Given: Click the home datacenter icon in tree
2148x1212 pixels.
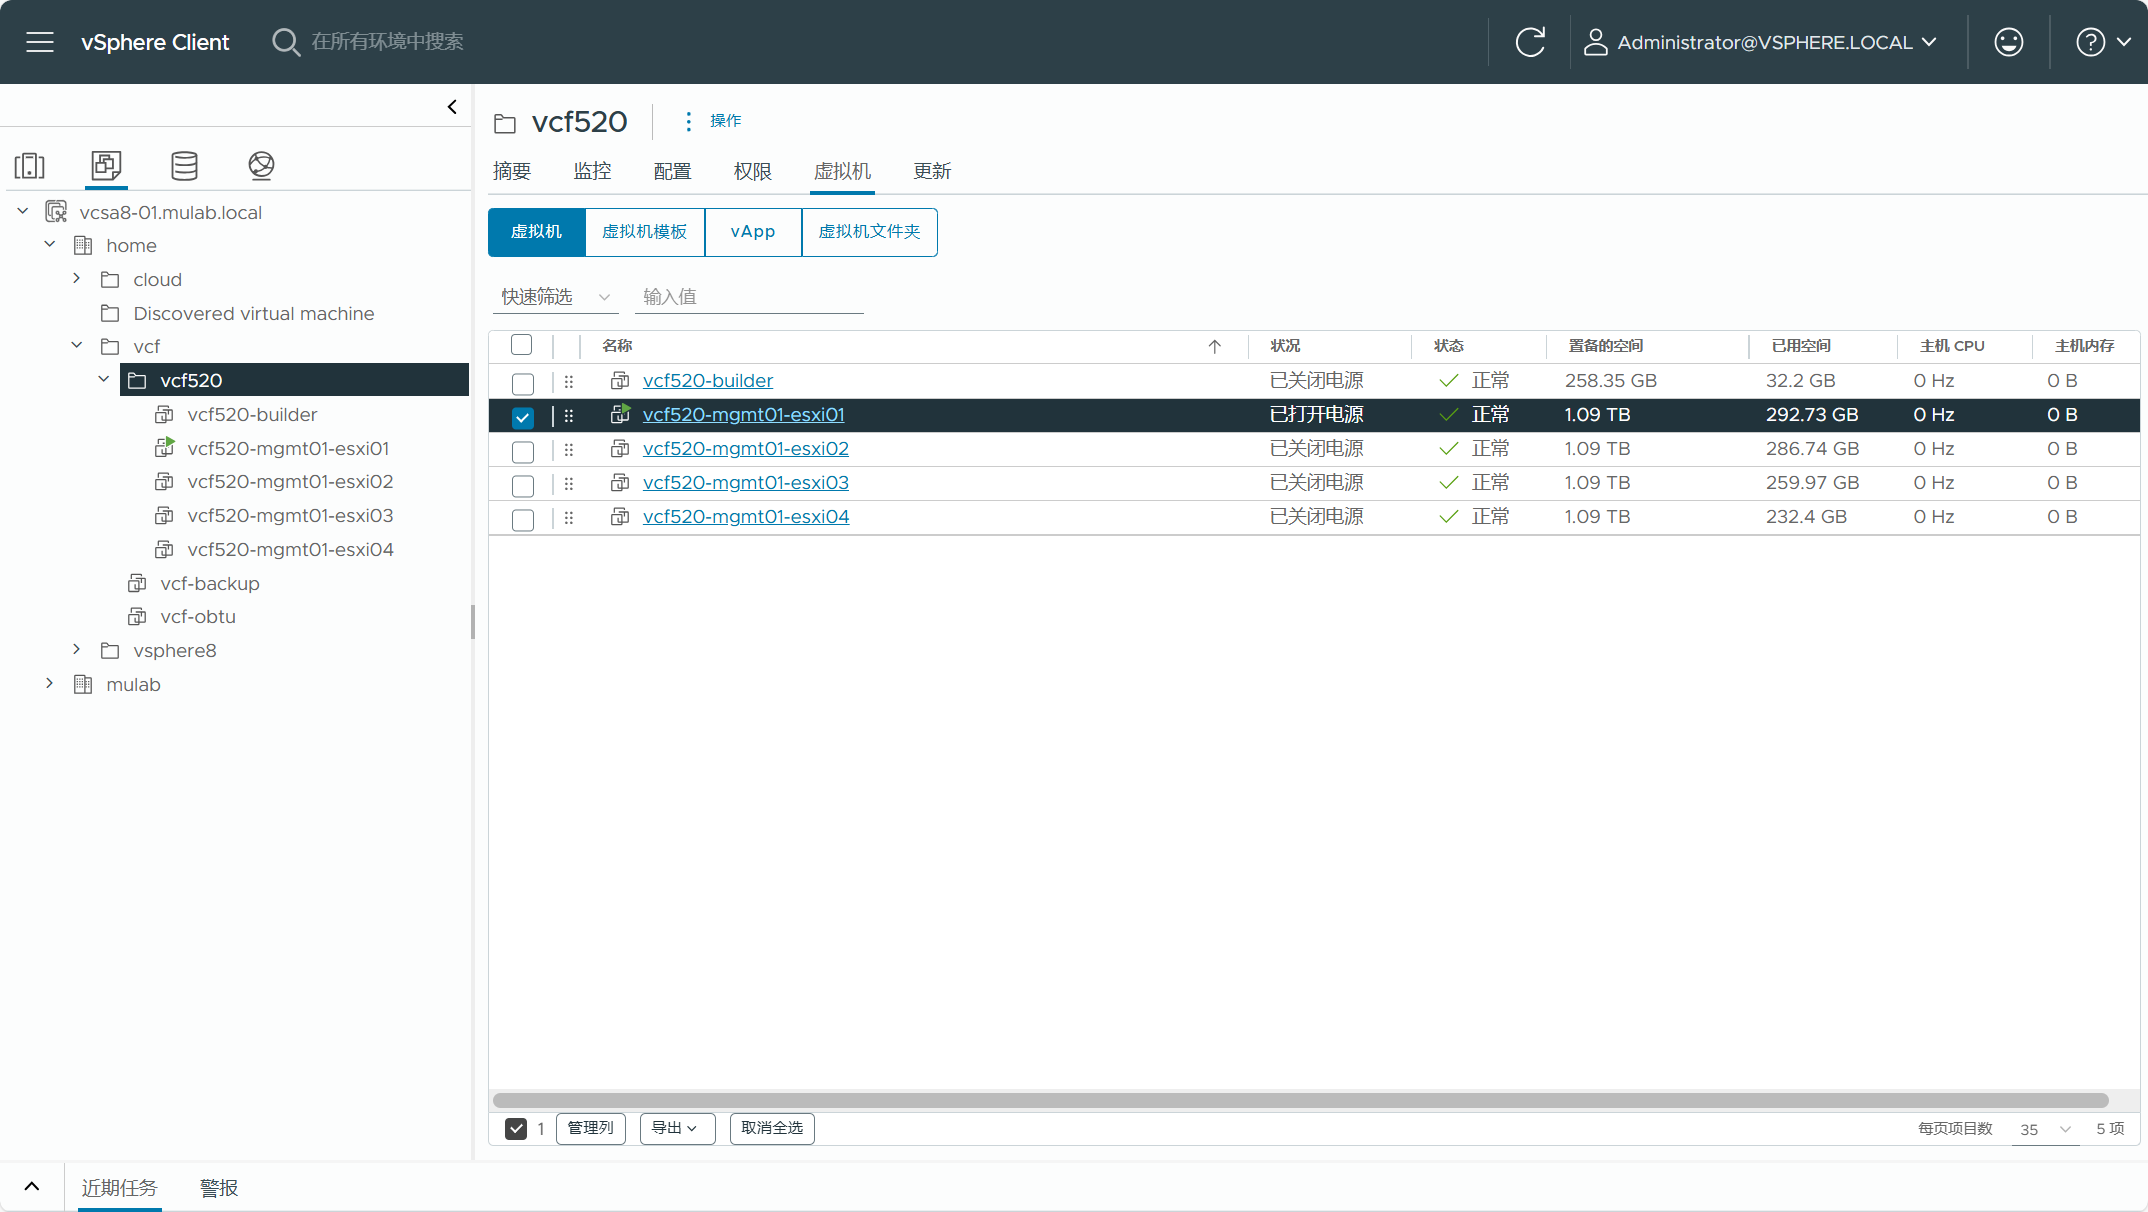Looking at the screenshot, I should (83, 245).
